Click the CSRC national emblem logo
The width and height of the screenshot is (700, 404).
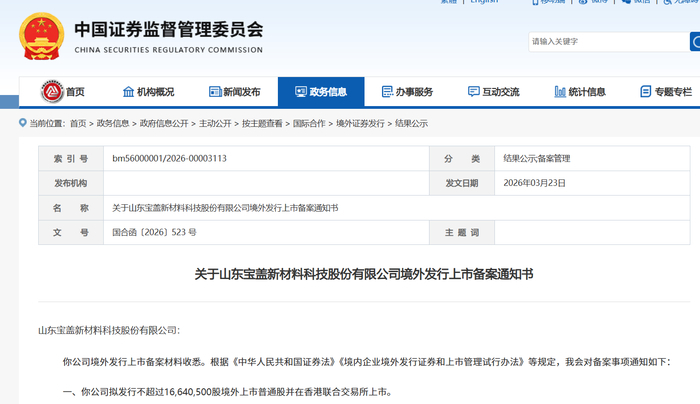point(40,36)
